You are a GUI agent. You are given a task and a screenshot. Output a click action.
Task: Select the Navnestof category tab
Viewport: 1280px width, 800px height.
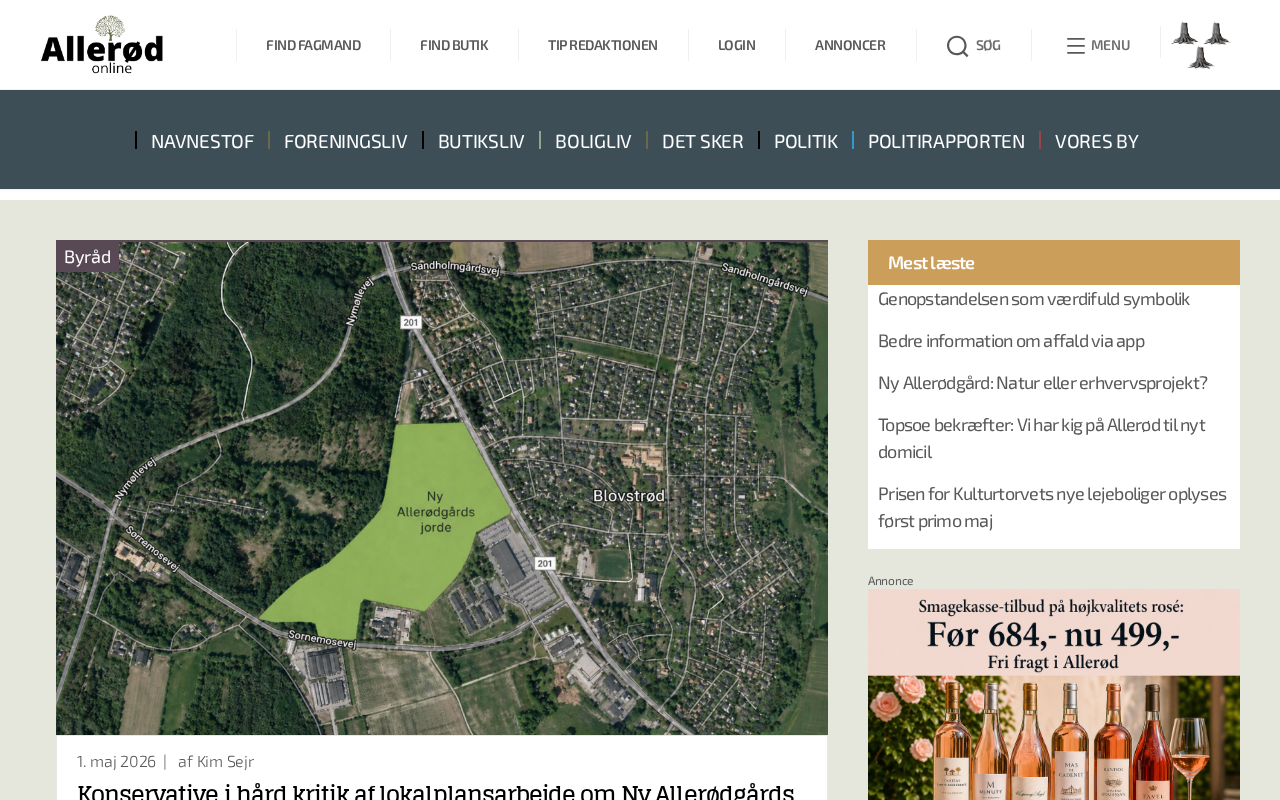coord(202,141)
